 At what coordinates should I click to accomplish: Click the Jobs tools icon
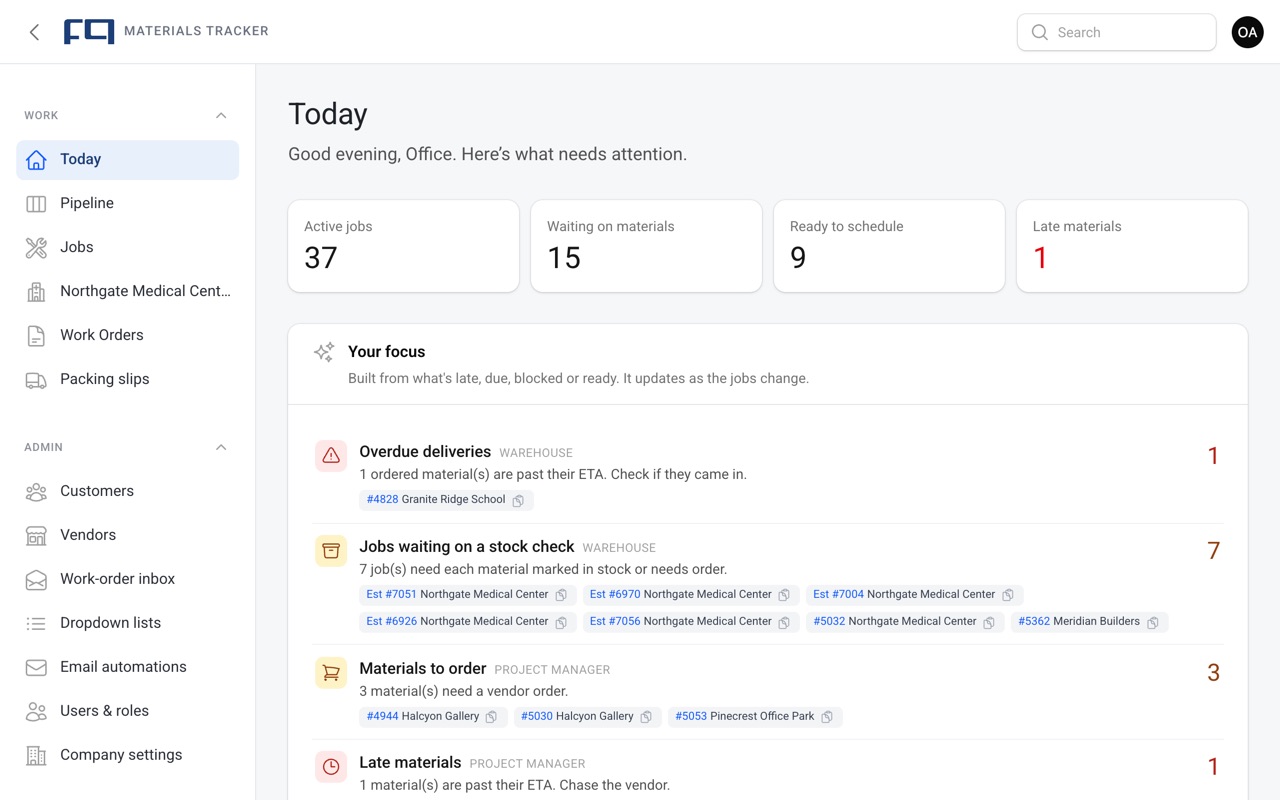click(x=36, y=248)
